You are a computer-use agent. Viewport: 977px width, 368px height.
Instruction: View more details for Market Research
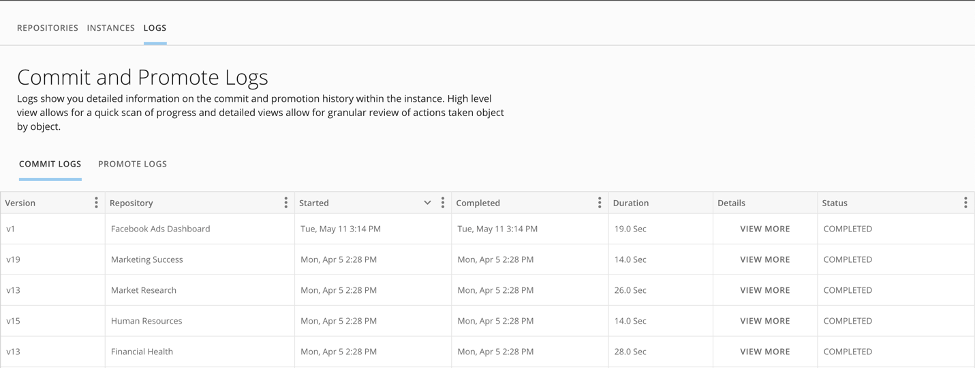765,290
